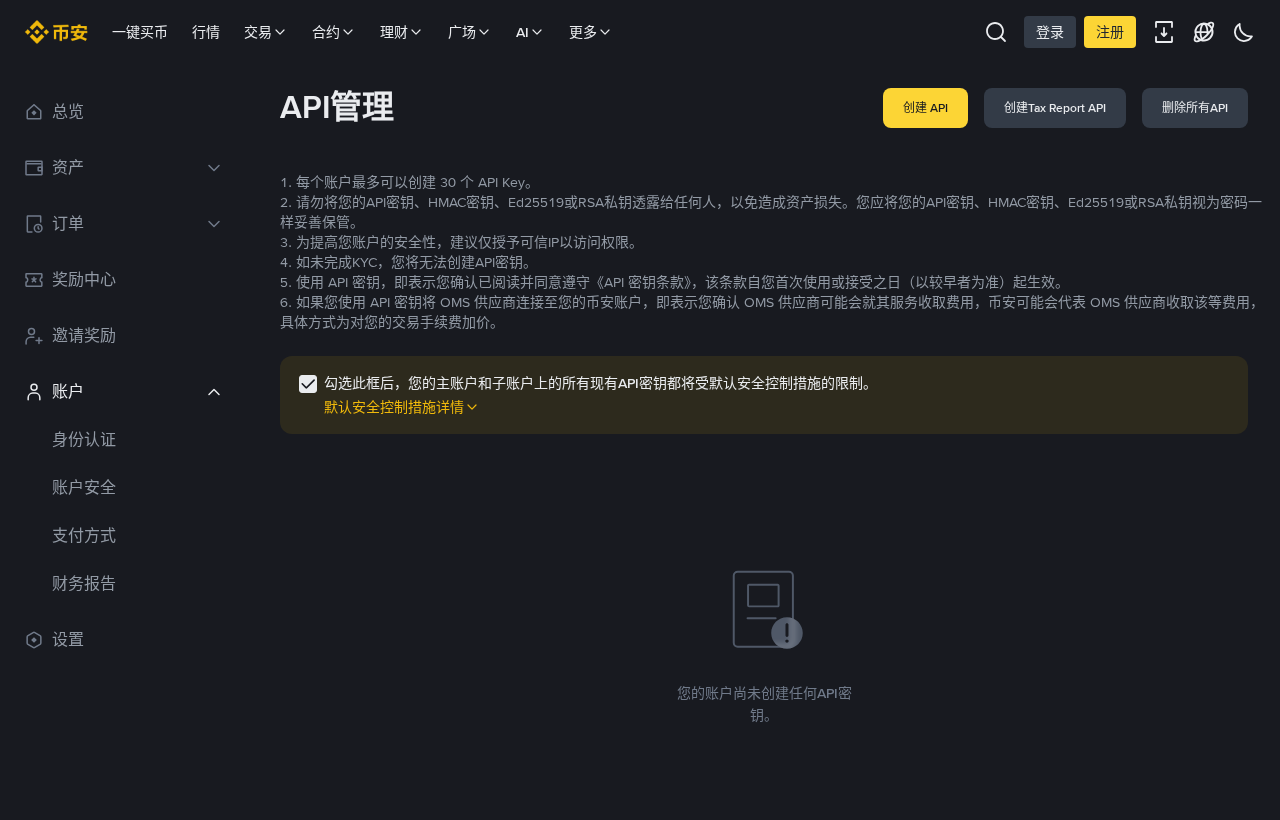Expand the 订单 sidebar section
The image size is (1280, 820).
pos(124,224)
